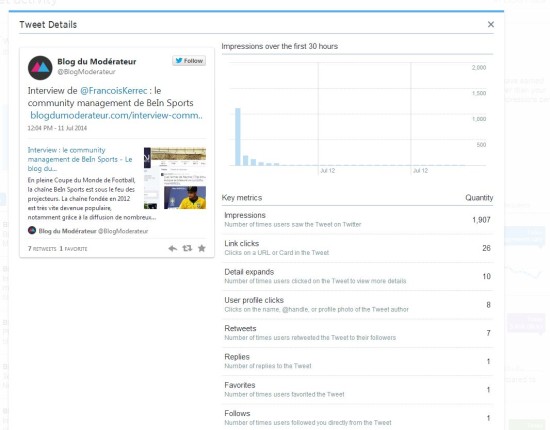This screenshot has width=550, height=430.
Task: Click the User profile clicks metric row
Action: [357, 305]
